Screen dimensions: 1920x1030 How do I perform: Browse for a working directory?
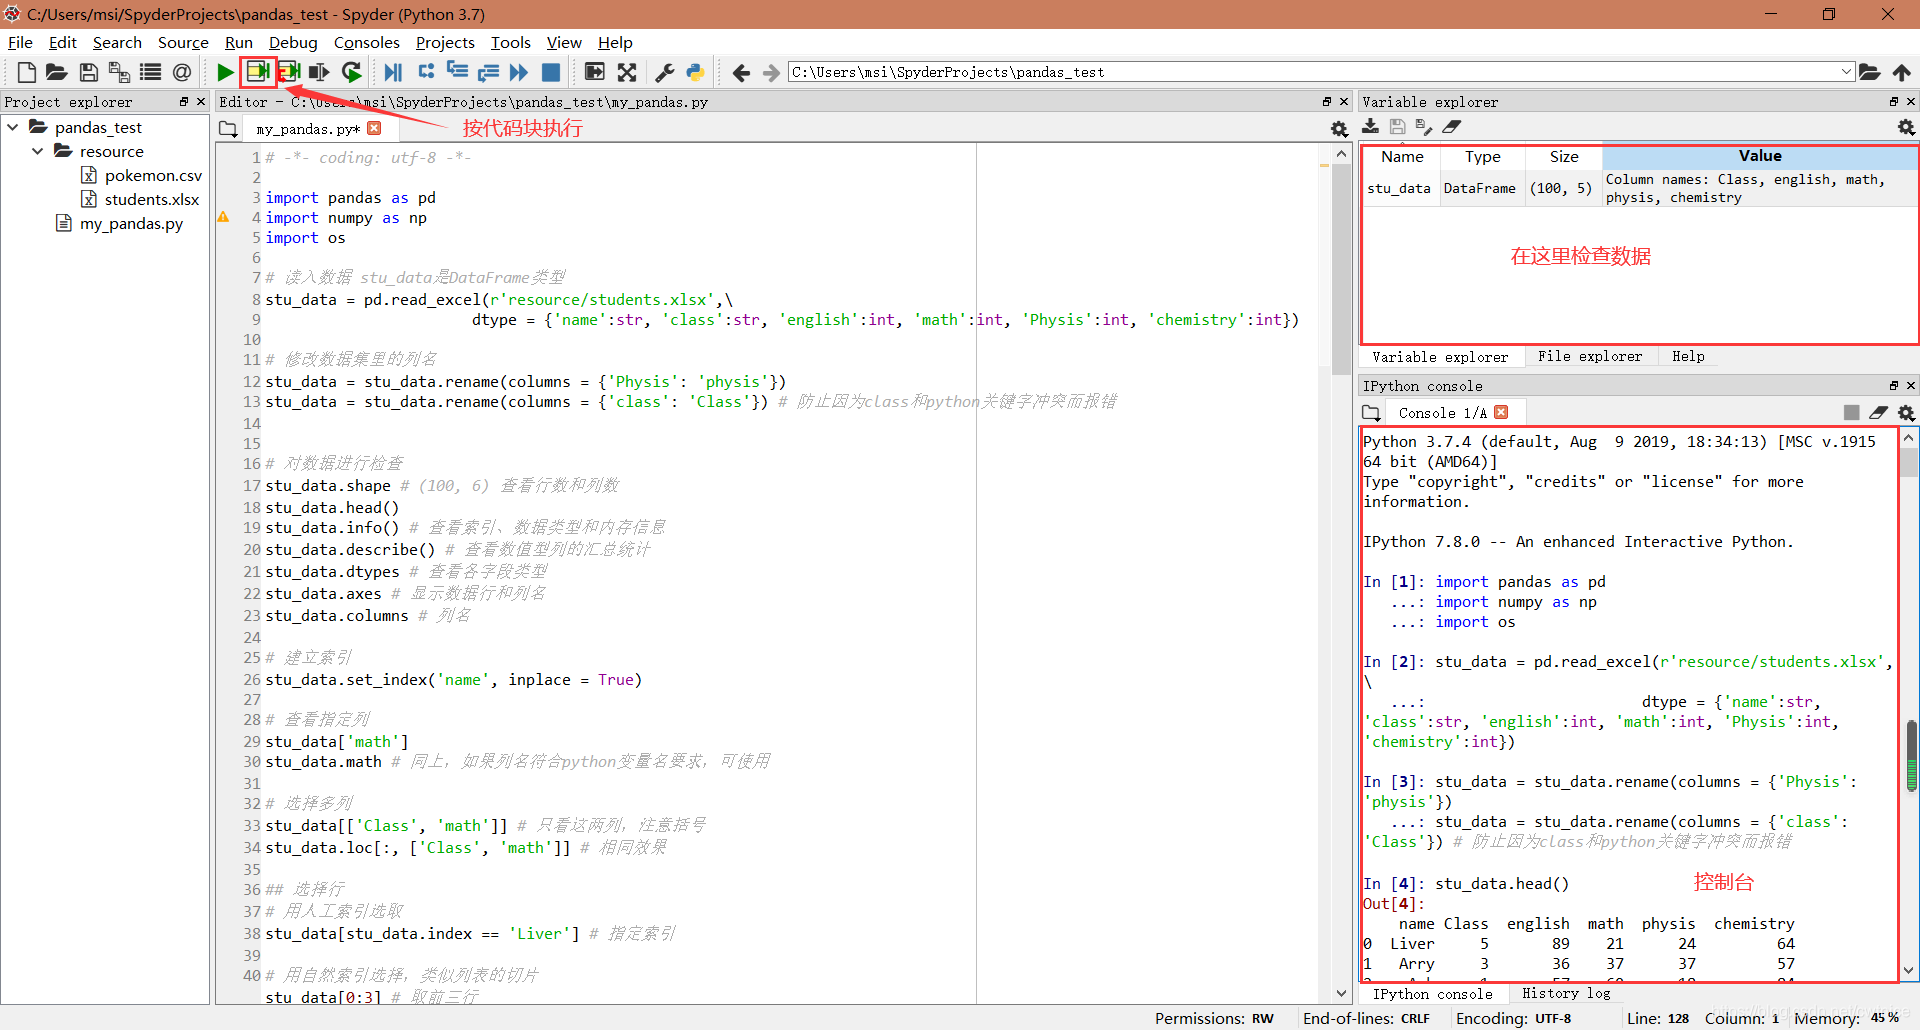(x=1870, y=72)
